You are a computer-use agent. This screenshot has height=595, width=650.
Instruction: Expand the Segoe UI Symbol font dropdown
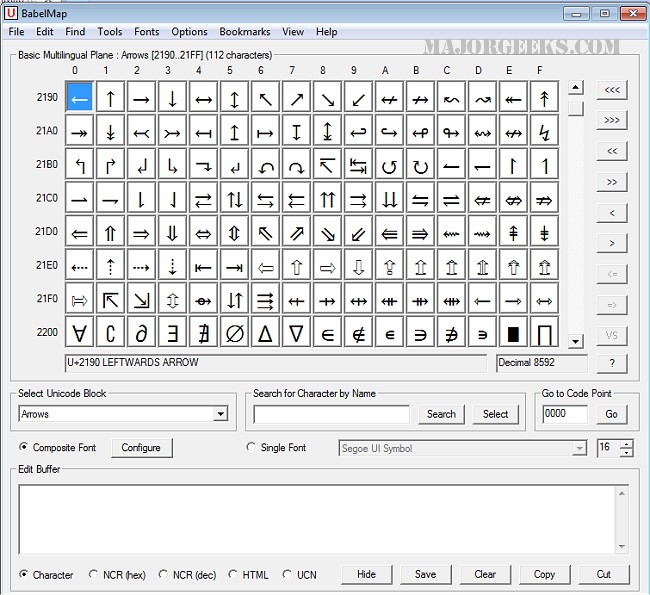click(579, 448)
